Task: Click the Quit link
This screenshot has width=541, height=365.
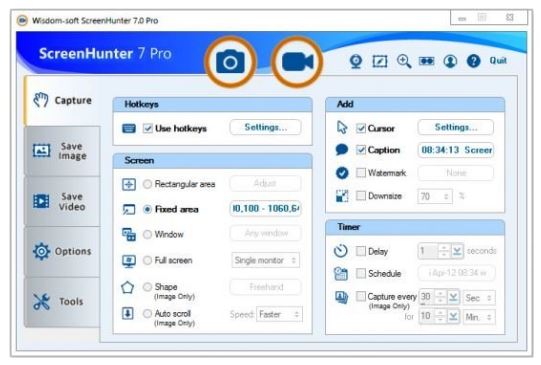Action: 498,61
